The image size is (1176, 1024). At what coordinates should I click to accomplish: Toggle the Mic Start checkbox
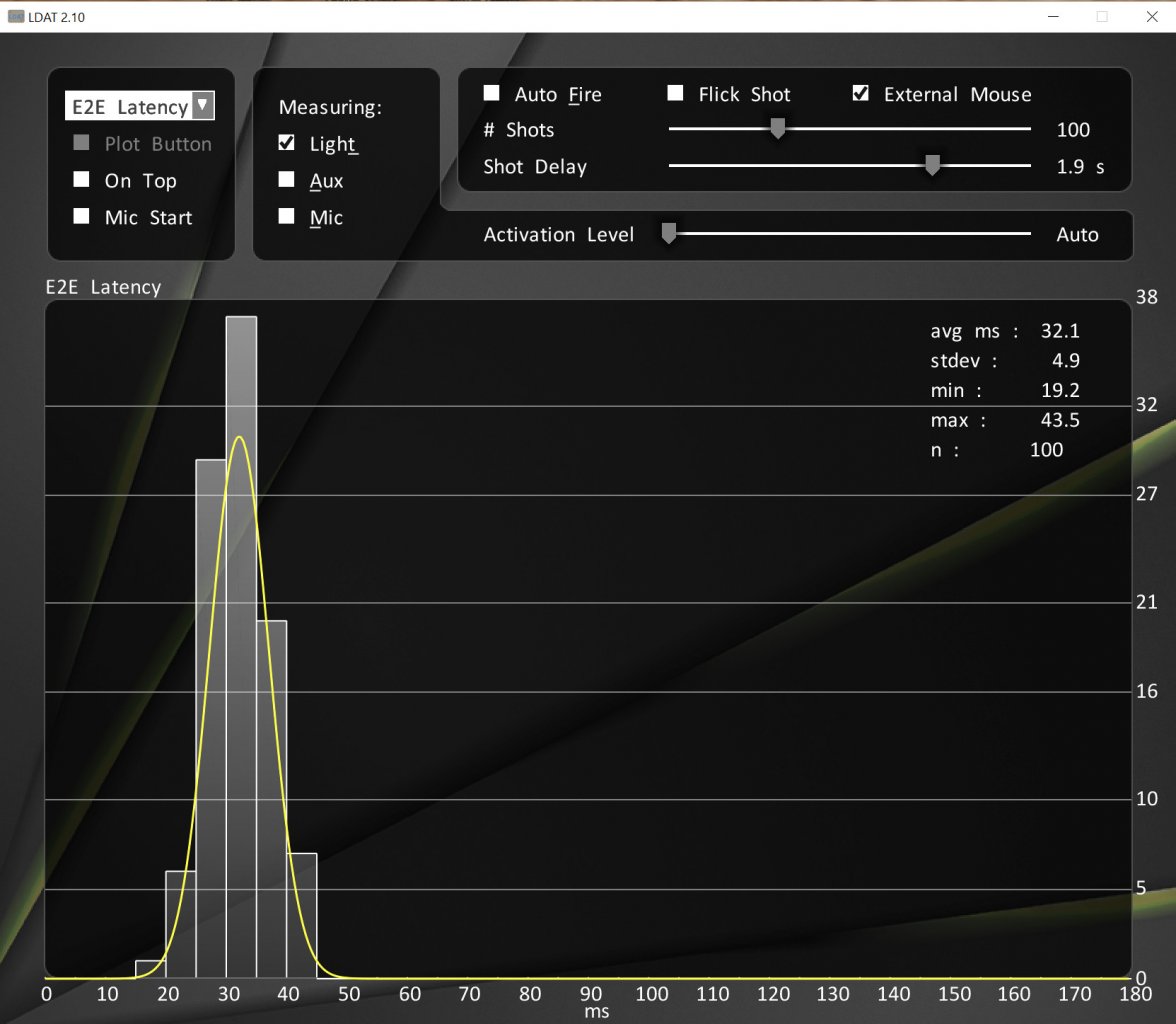click(x=81, y=216)
